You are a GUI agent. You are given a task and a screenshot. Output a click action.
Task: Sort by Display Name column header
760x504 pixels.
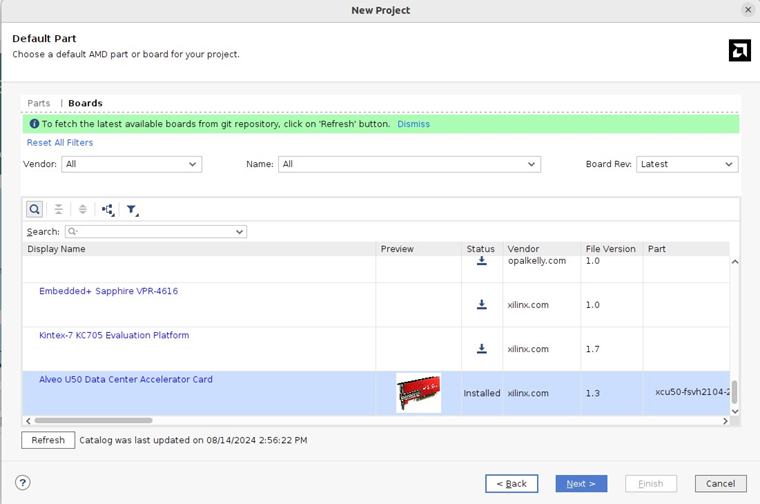point(199,249)
